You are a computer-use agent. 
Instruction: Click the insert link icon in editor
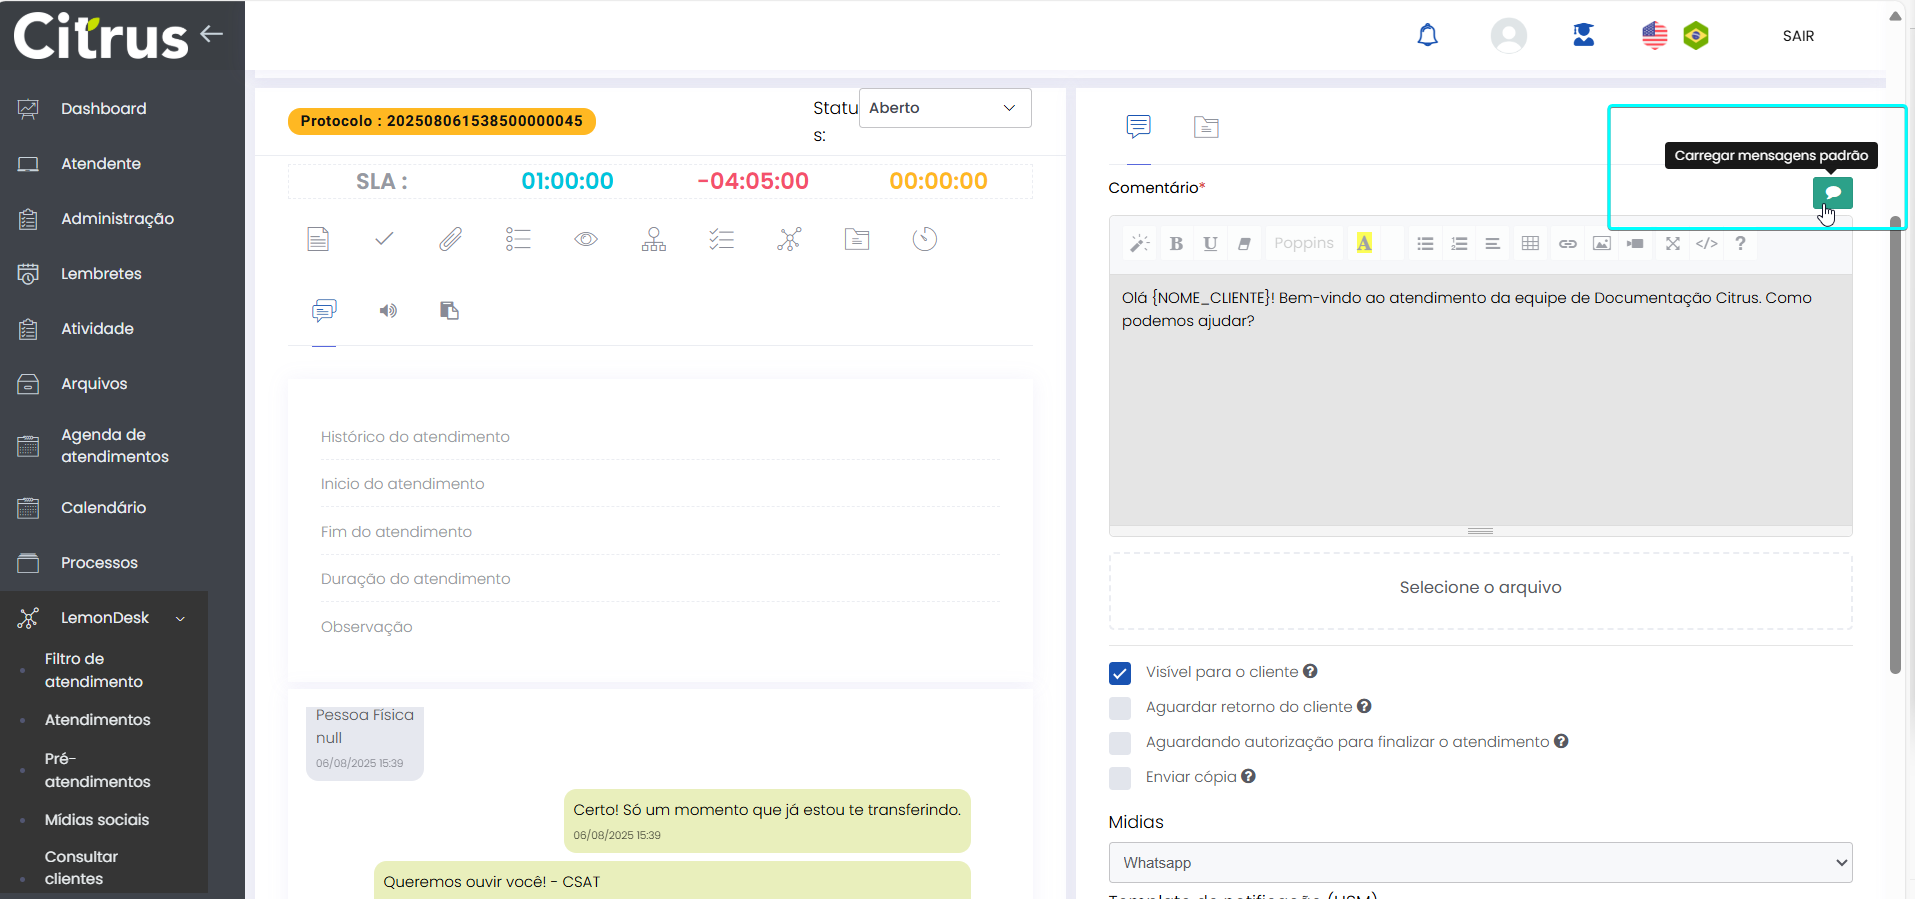(x=1567, y=243)
